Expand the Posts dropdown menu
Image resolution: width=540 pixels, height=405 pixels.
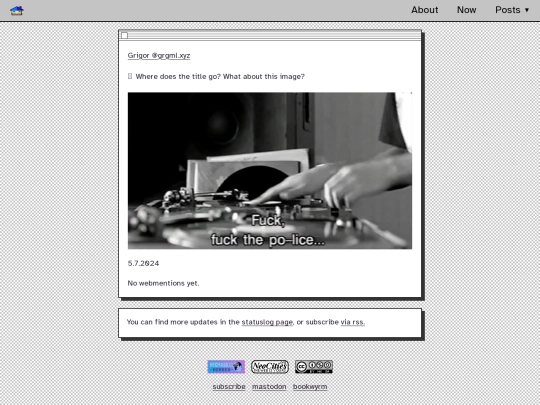512,10
